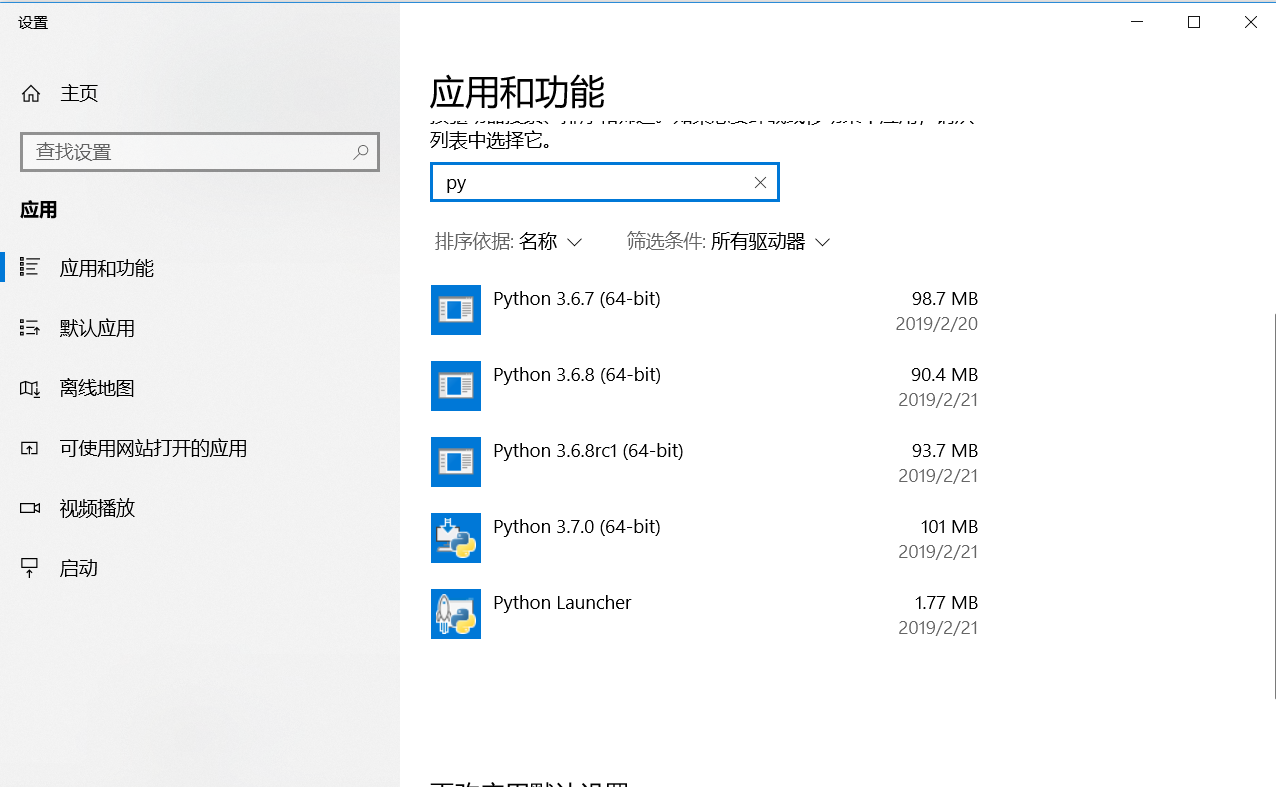
Task: Select the Python 3.6.8 (64-bit) entry name
Action: click(577, 375)
